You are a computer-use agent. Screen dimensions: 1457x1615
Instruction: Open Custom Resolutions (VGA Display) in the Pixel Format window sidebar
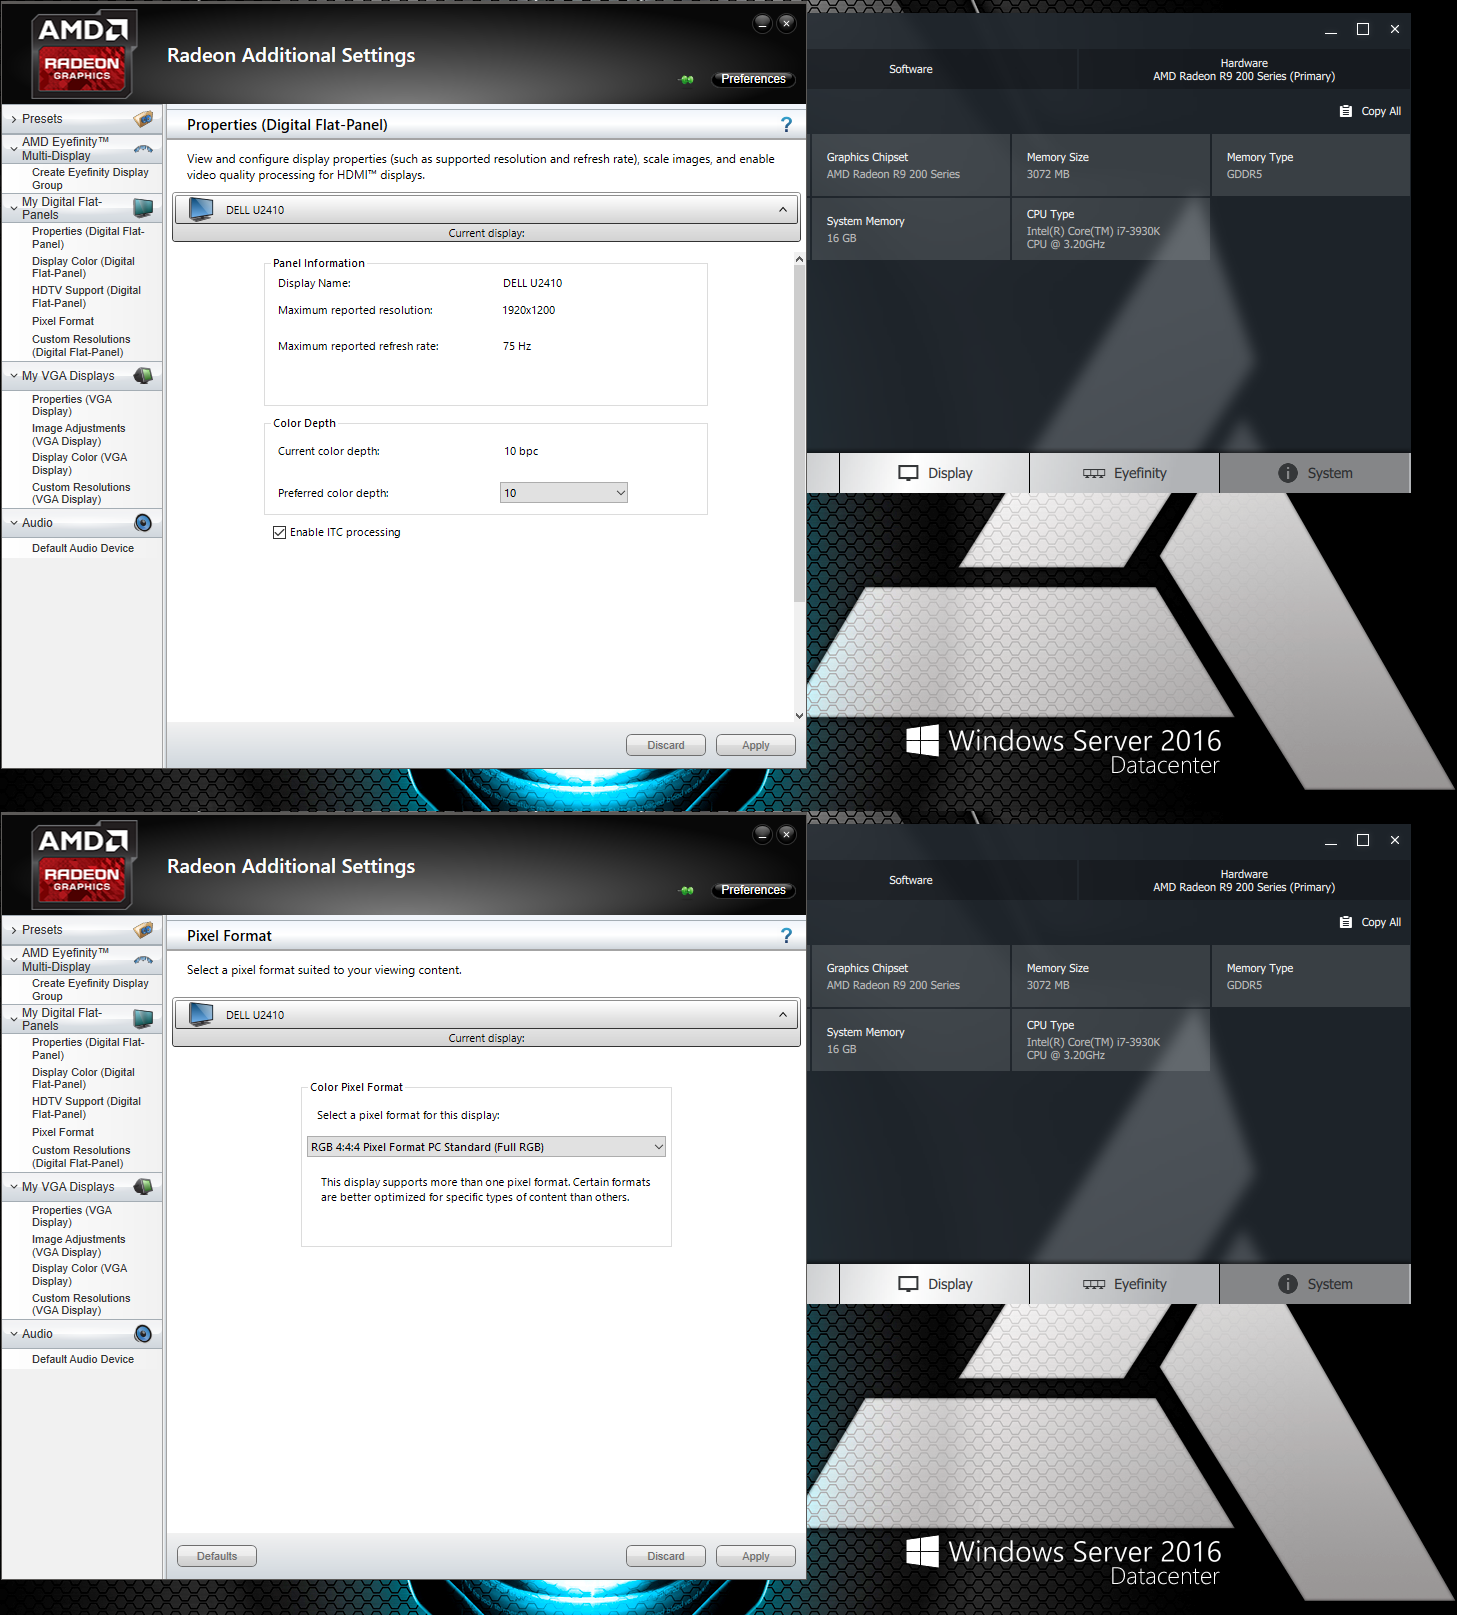click(81, 1304)
